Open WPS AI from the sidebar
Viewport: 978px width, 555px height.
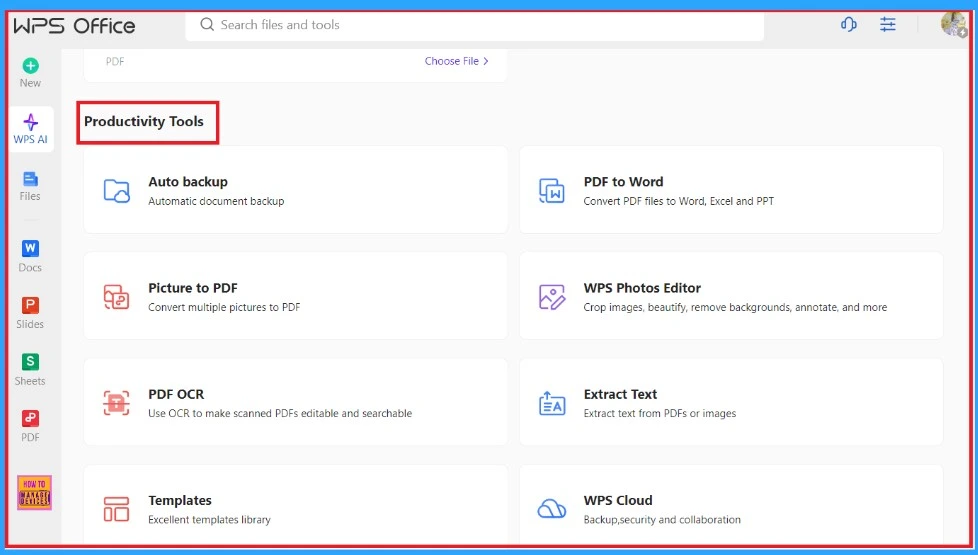31,129
